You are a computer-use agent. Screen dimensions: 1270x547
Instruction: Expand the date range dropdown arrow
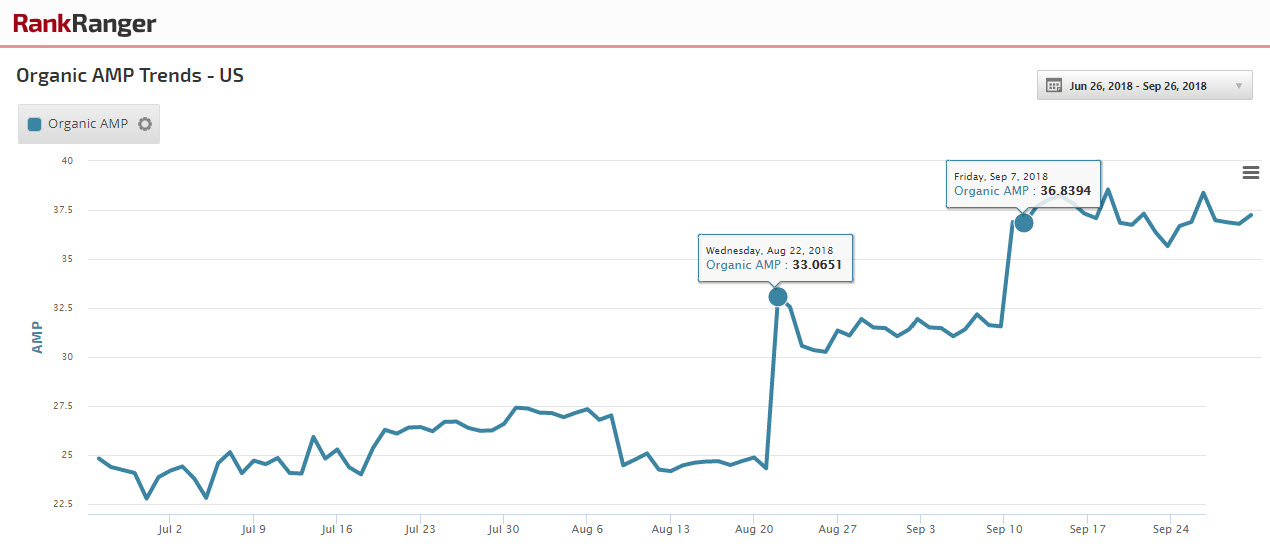point(1239,86)
